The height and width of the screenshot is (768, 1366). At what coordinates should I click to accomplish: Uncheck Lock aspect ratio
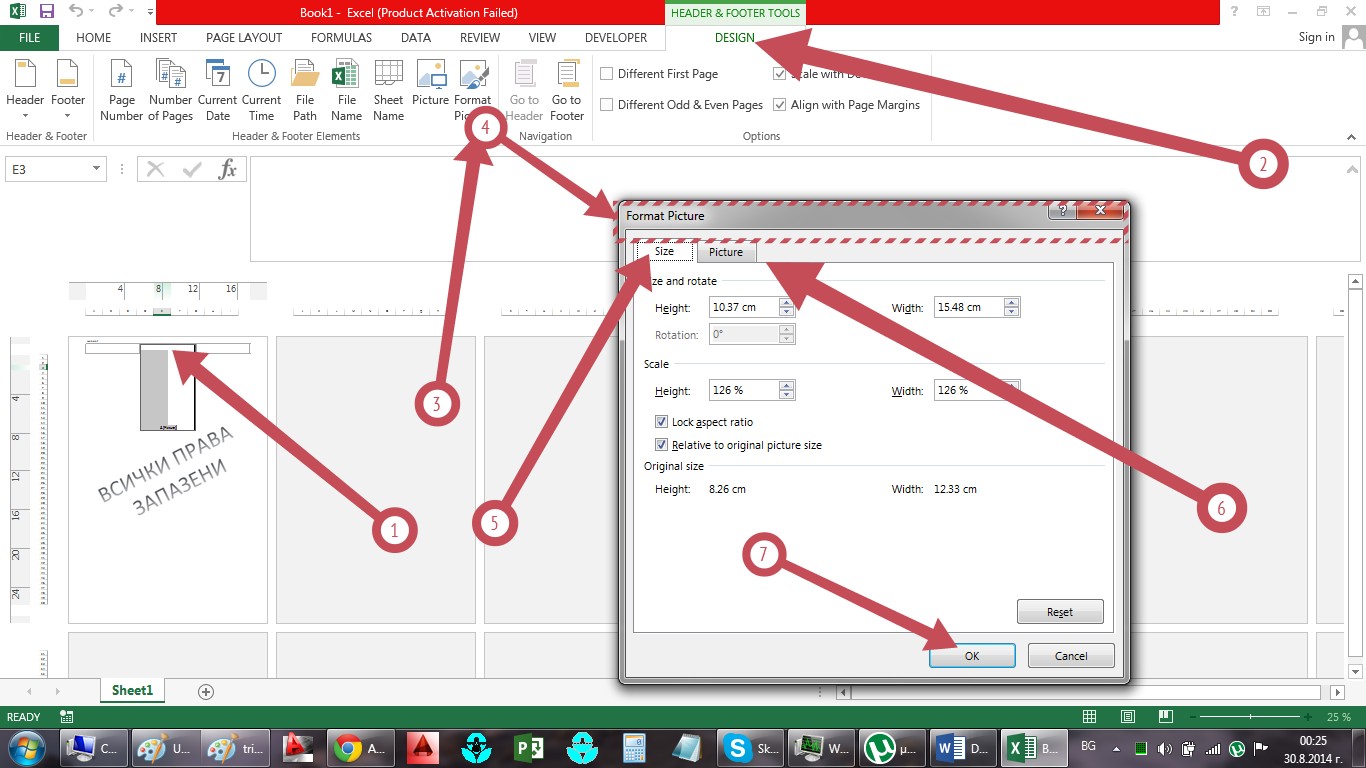[661, 422]
